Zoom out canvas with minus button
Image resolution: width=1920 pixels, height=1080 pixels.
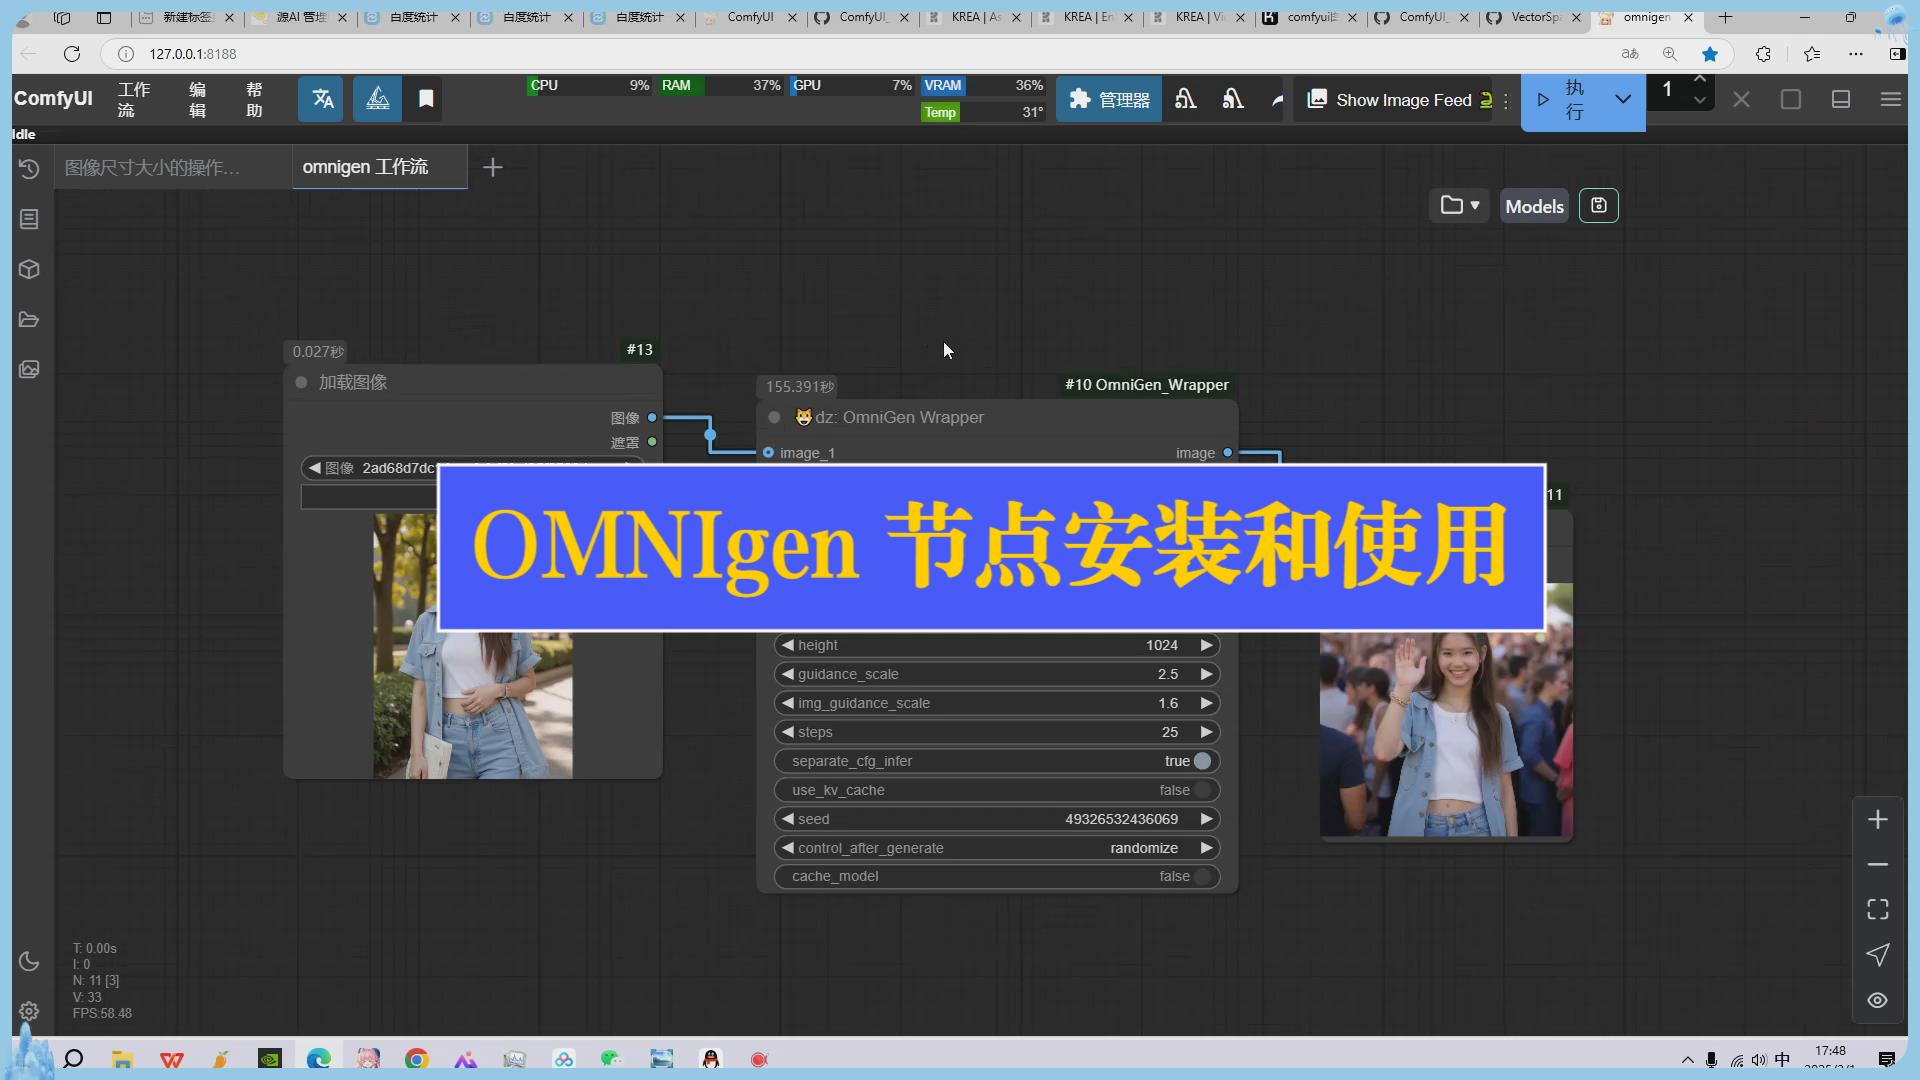(1877, 864)
